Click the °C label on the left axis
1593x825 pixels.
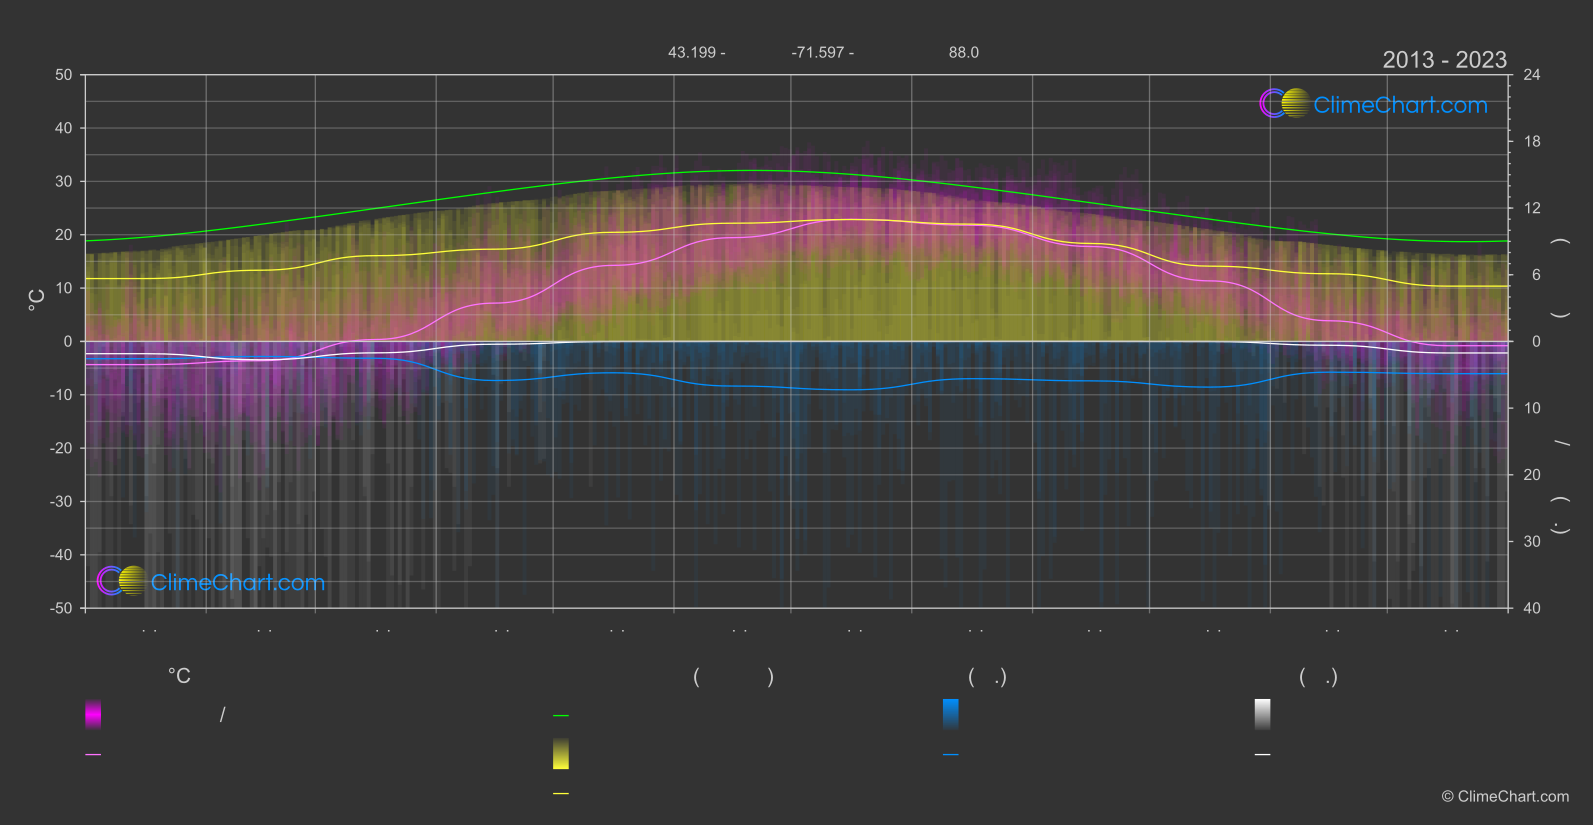(36, 300)
